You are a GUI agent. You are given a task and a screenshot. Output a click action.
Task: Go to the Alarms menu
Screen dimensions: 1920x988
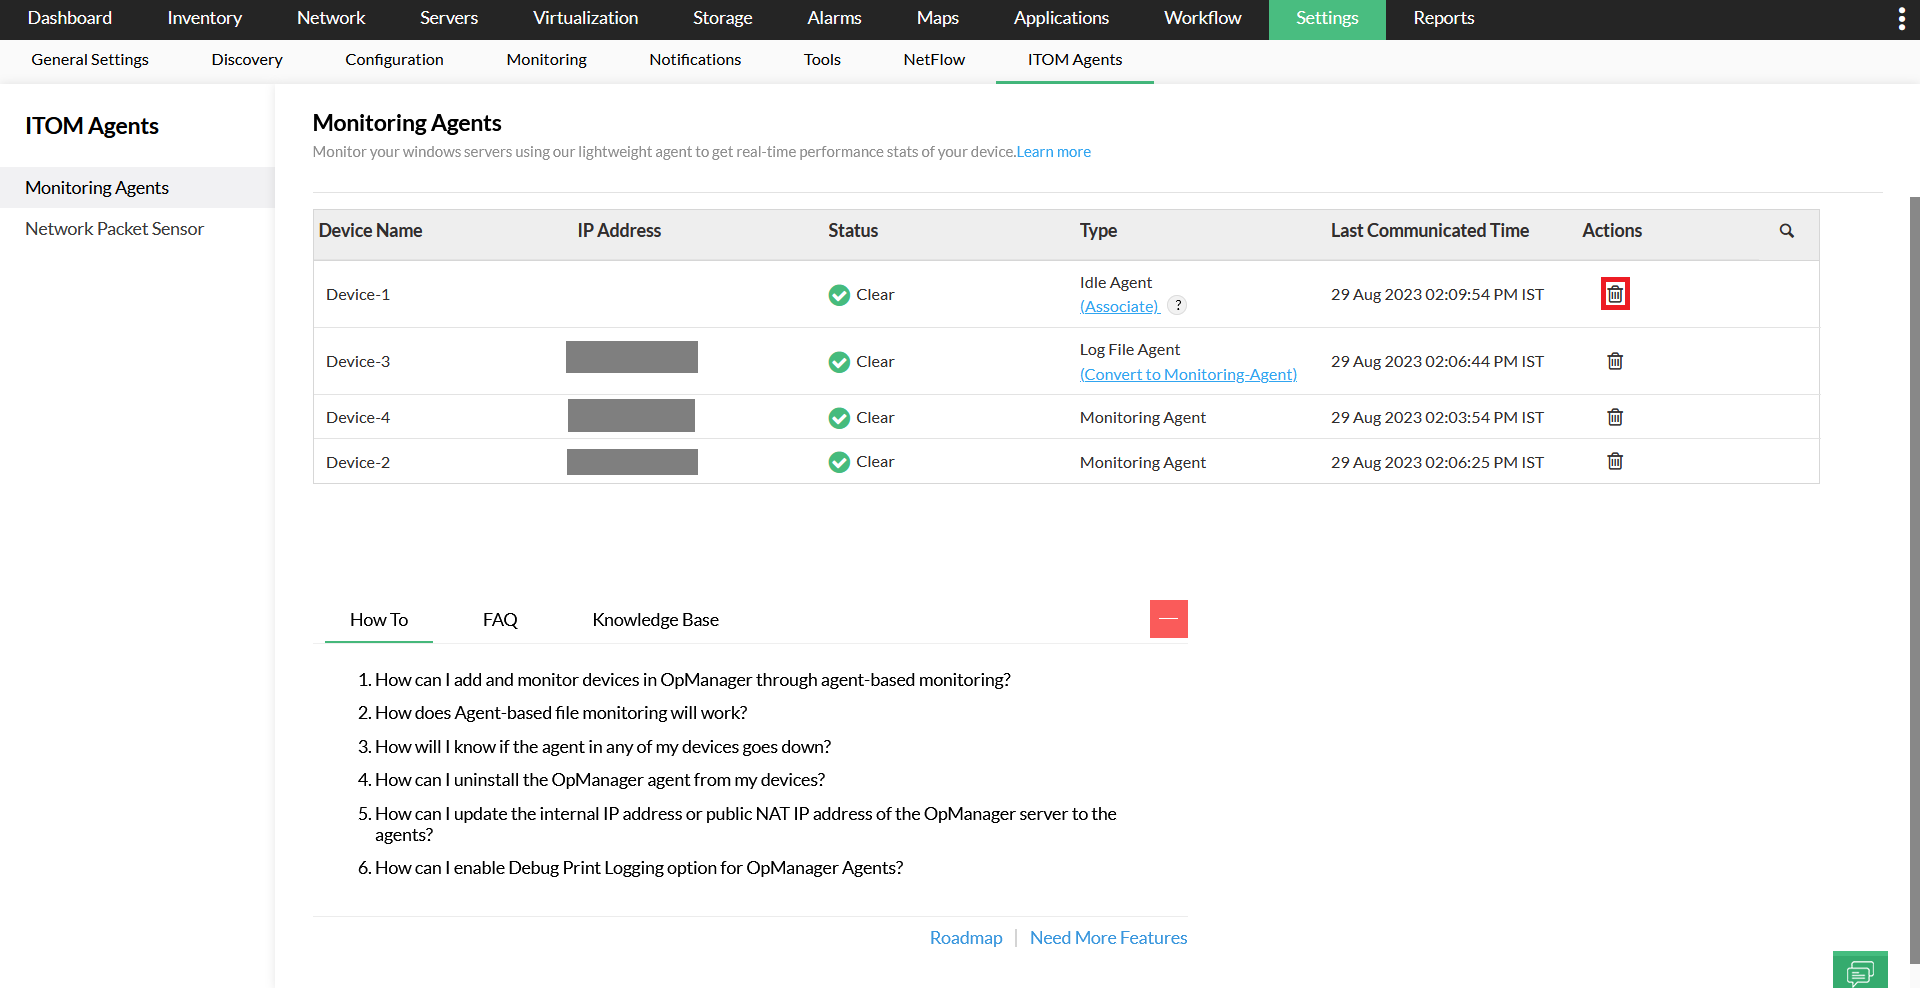(834, 18)
